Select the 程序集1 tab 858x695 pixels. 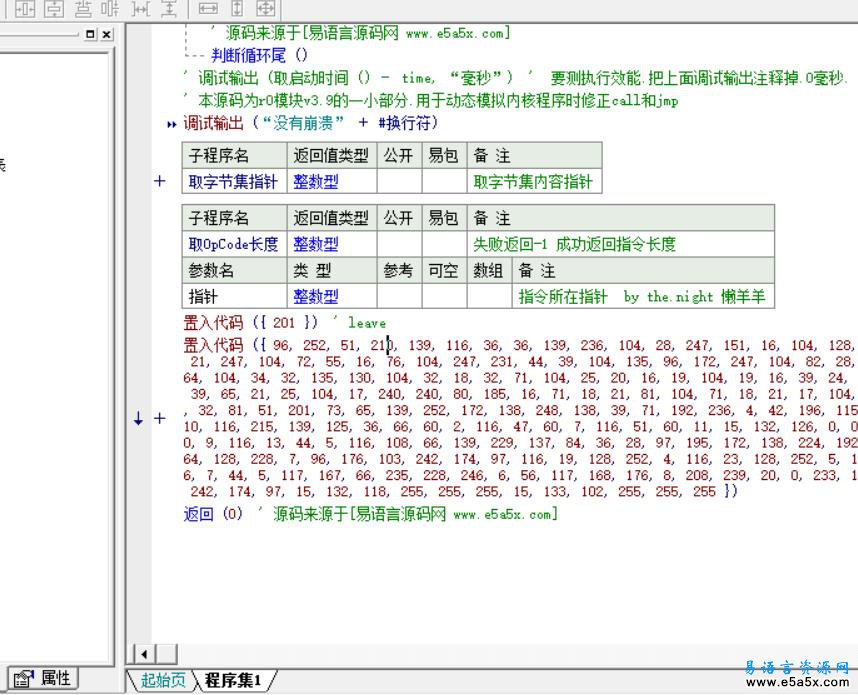tap(232, 679)
